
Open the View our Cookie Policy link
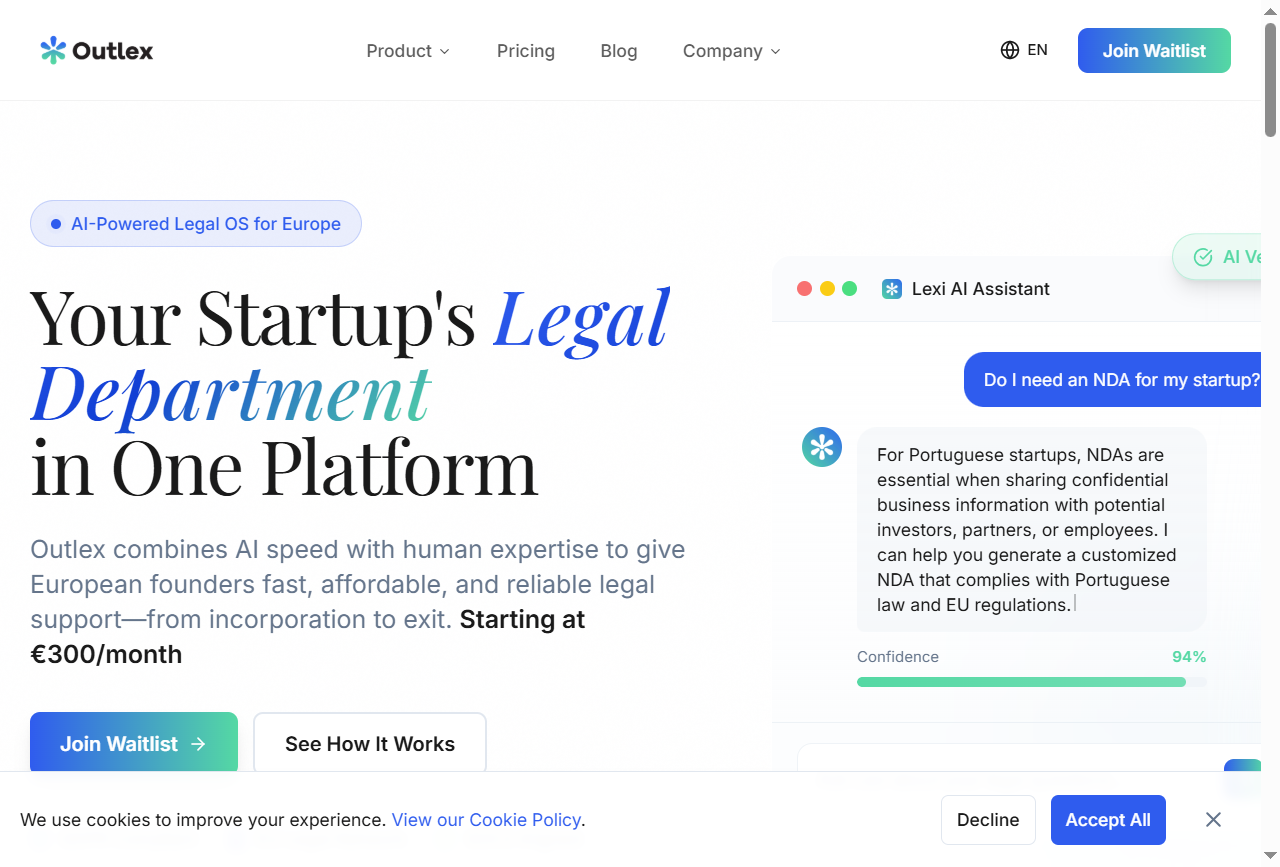(486, 820)
